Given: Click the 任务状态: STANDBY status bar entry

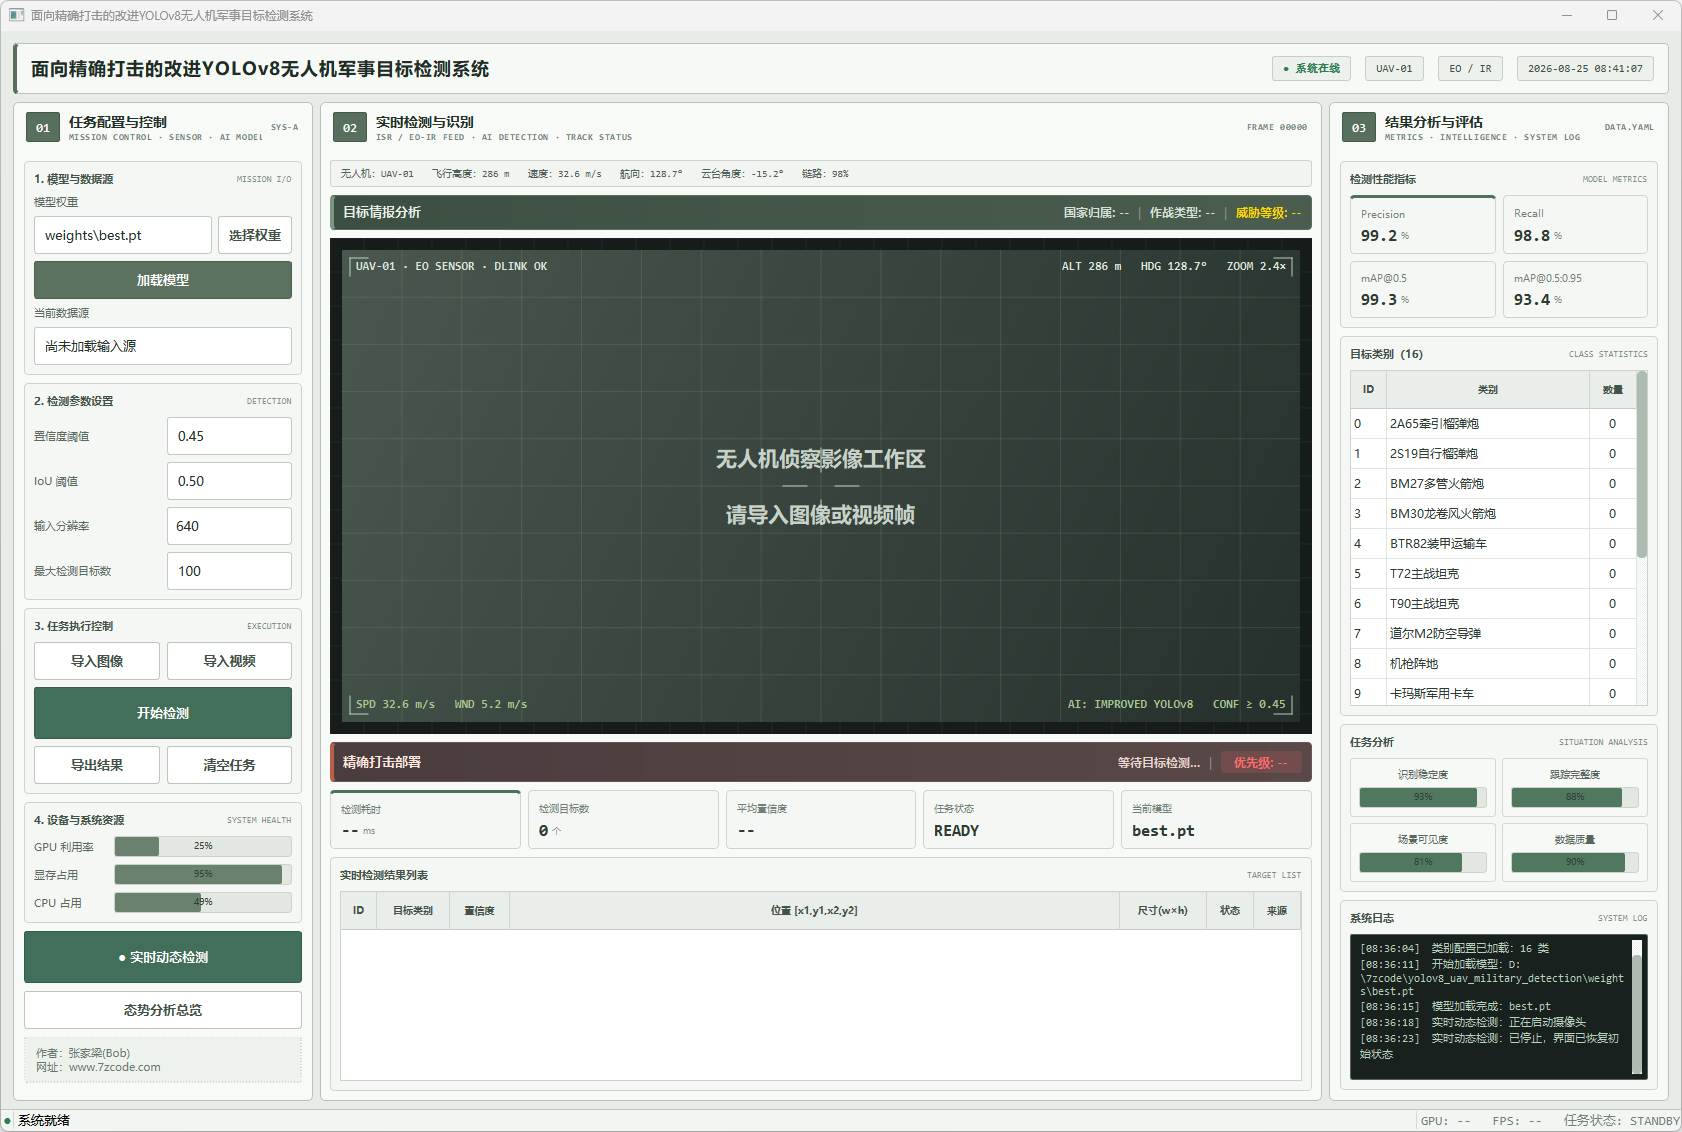Looking at the screenshot, I should [1621, 1121].
